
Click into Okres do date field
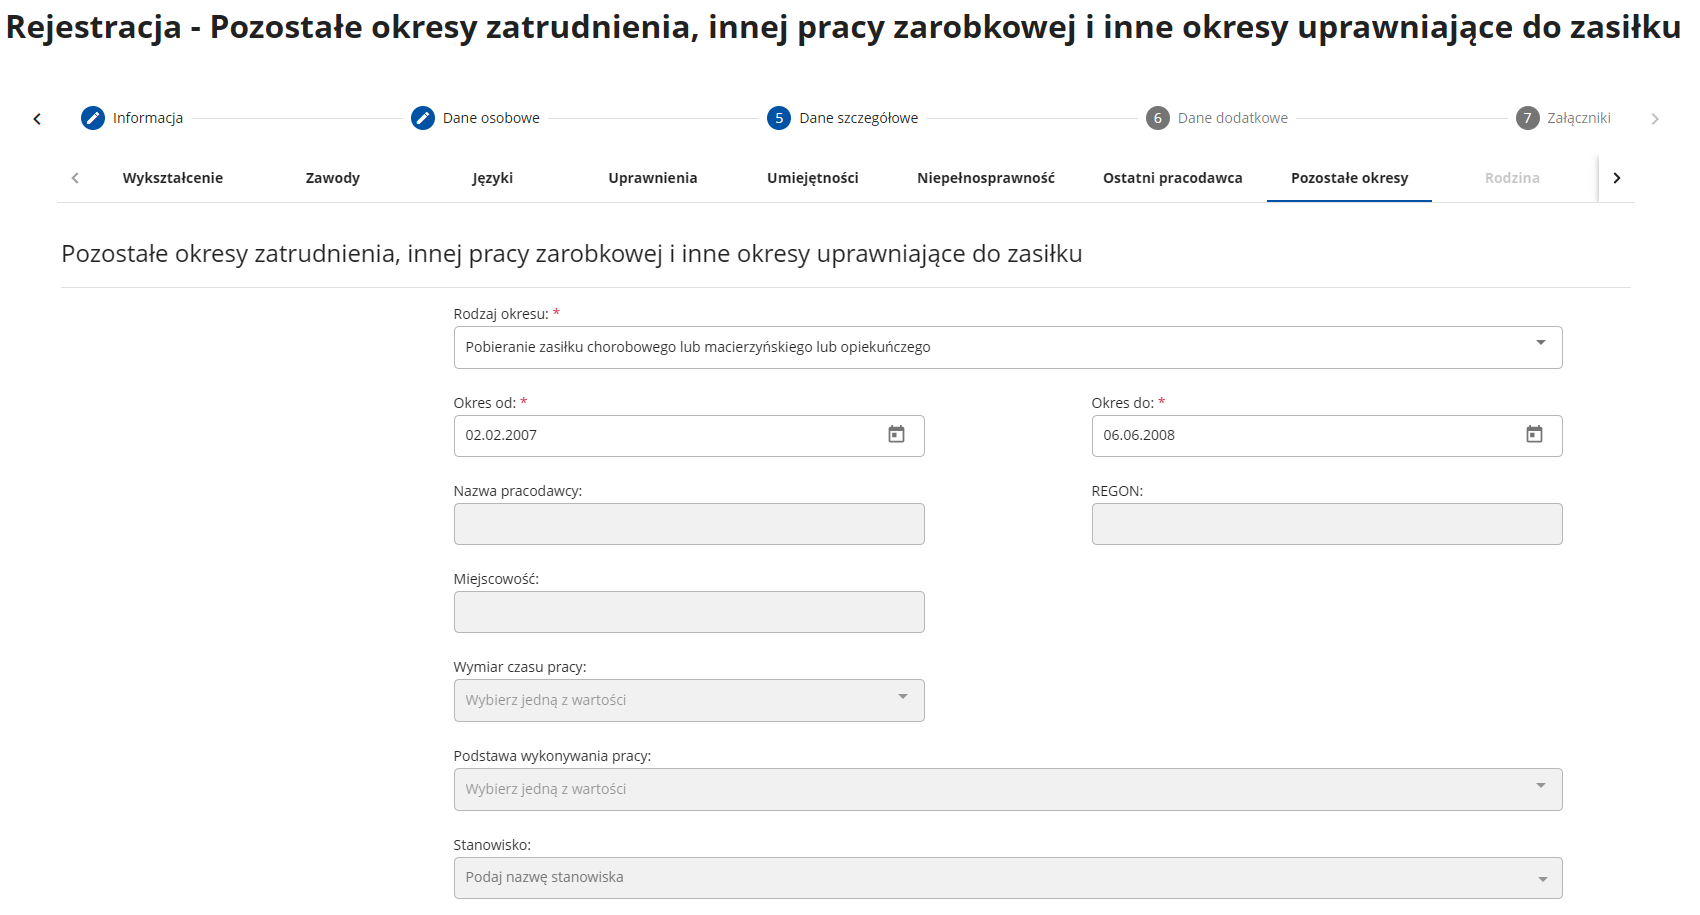point(1327,436)
